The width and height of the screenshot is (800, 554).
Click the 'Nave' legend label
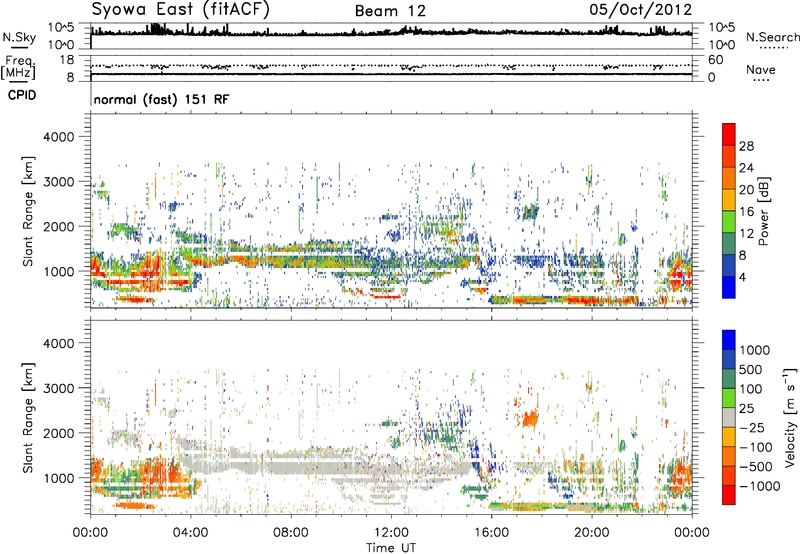pyautogui.click(x=761, y=69)
